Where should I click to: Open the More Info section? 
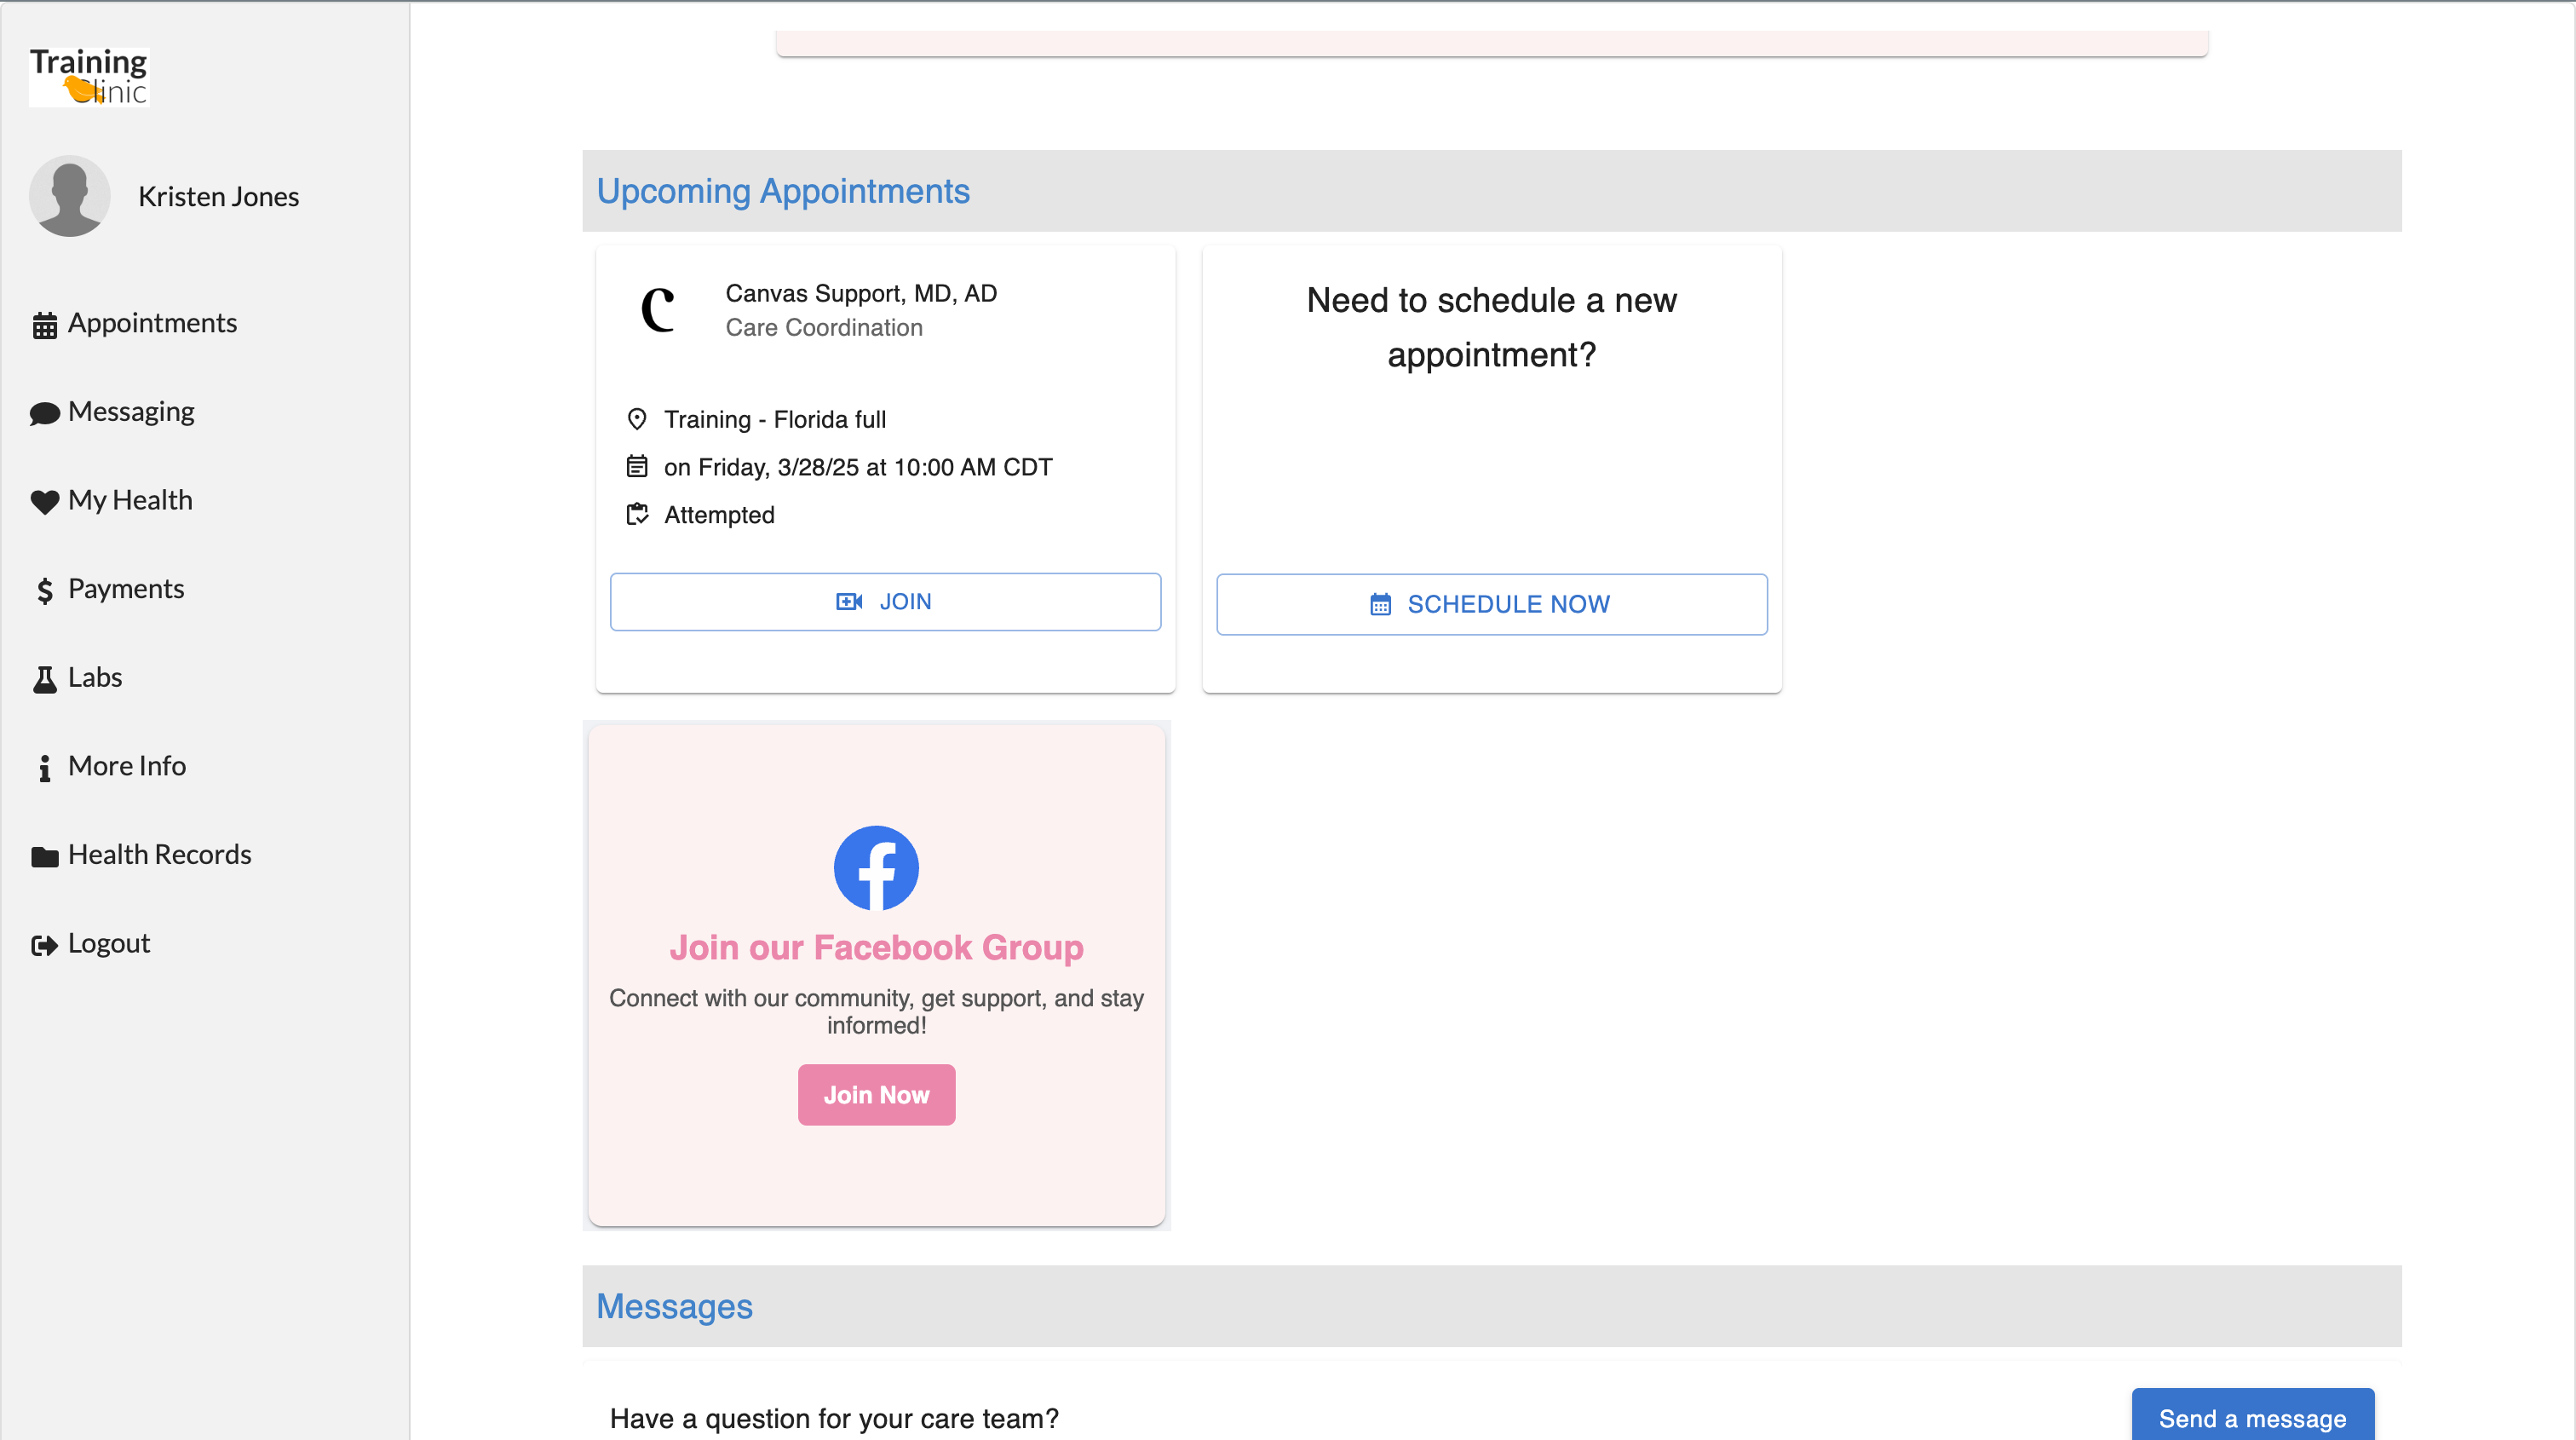(127, 765)
